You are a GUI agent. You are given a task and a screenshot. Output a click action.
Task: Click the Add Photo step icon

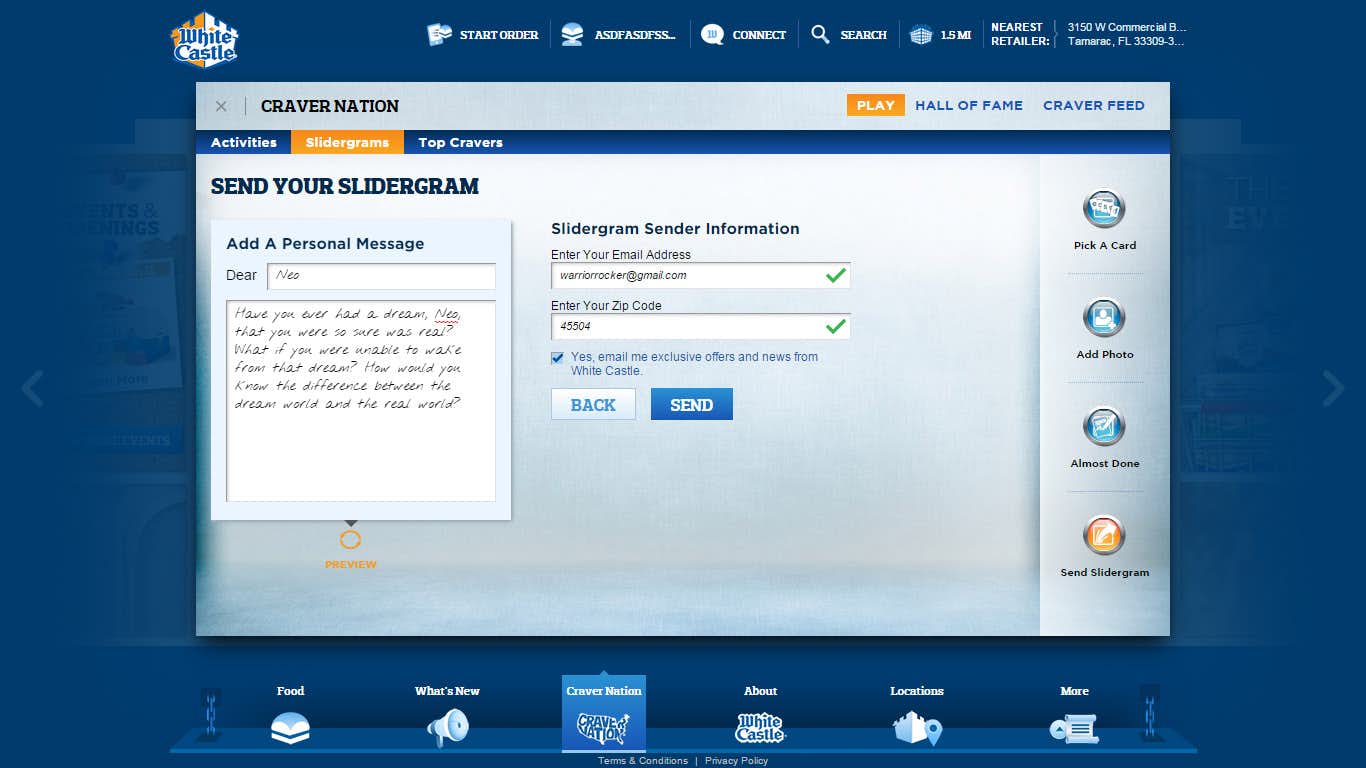(1104, 318)
